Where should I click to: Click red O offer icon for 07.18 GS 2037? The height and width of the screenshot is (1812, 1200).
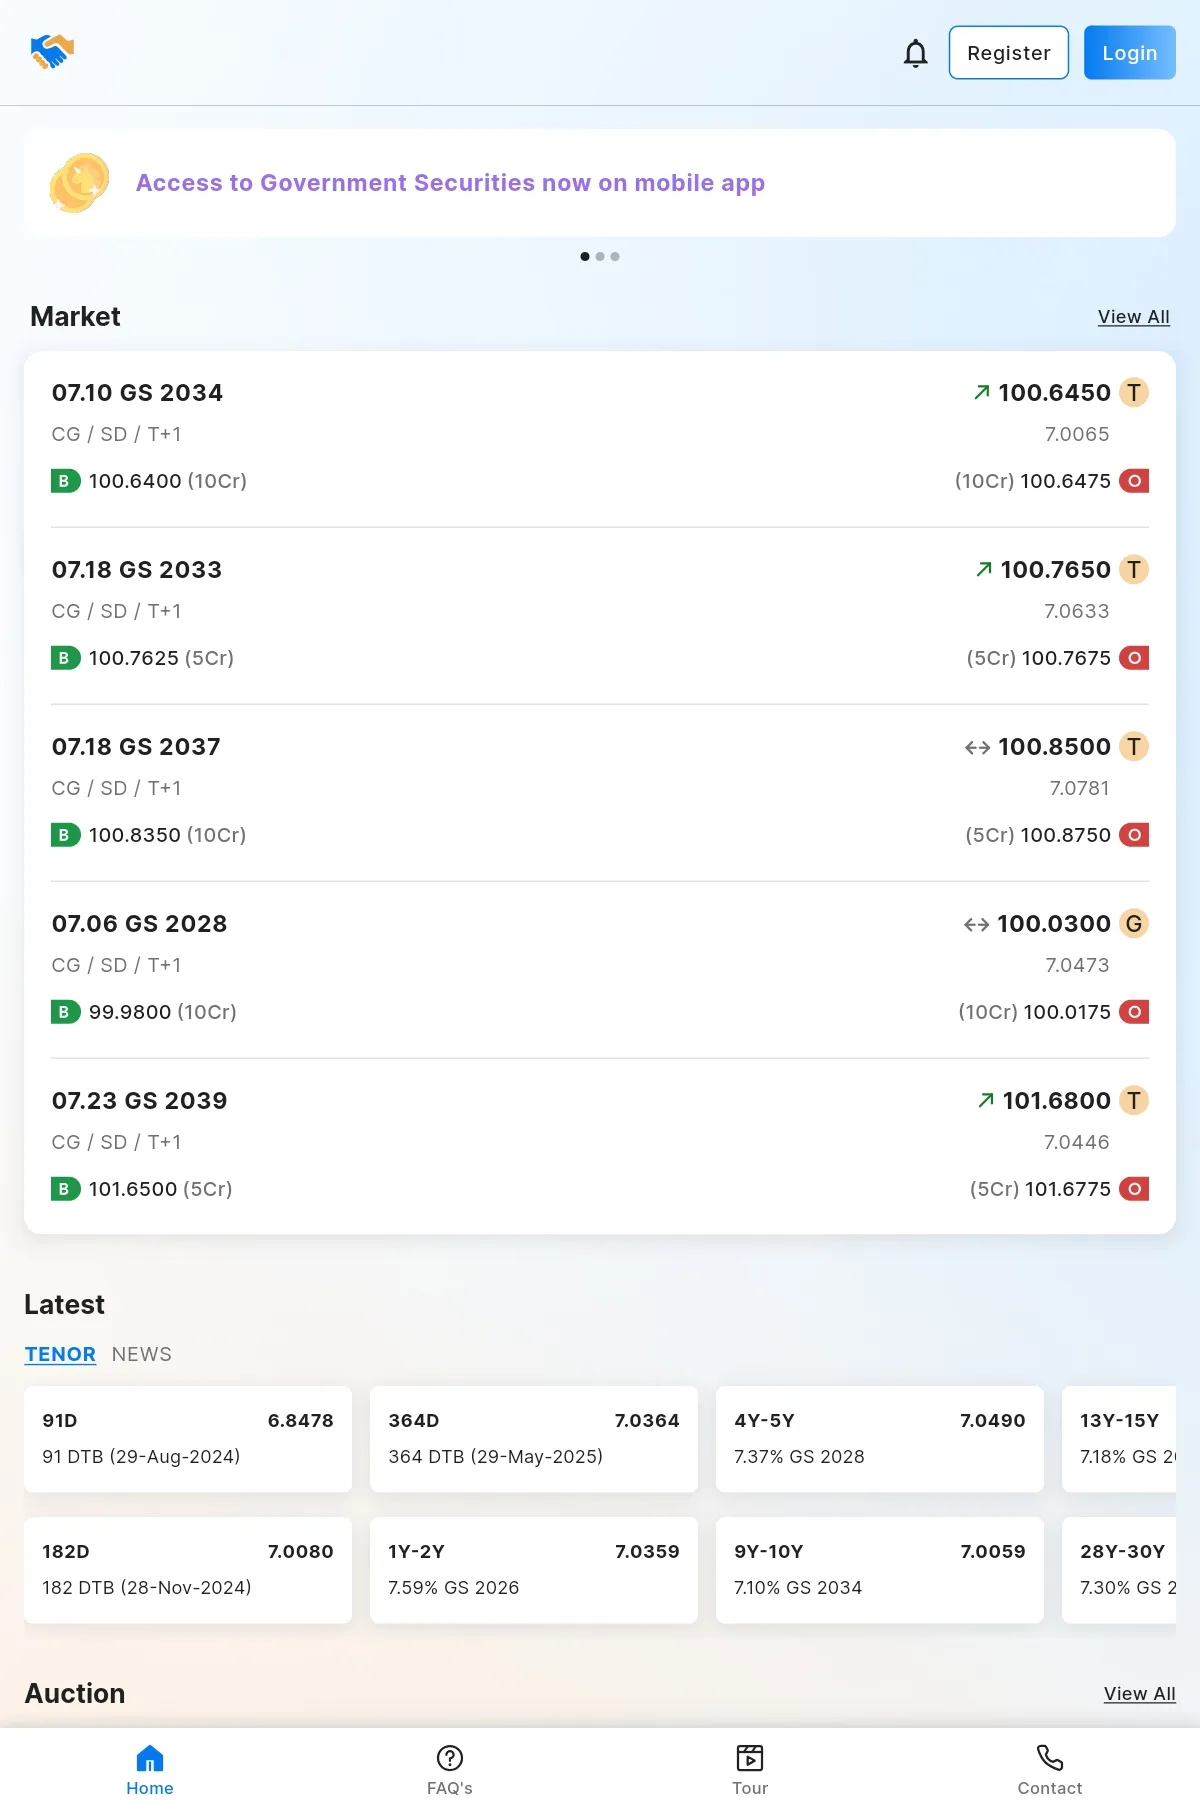(1134, 835)
